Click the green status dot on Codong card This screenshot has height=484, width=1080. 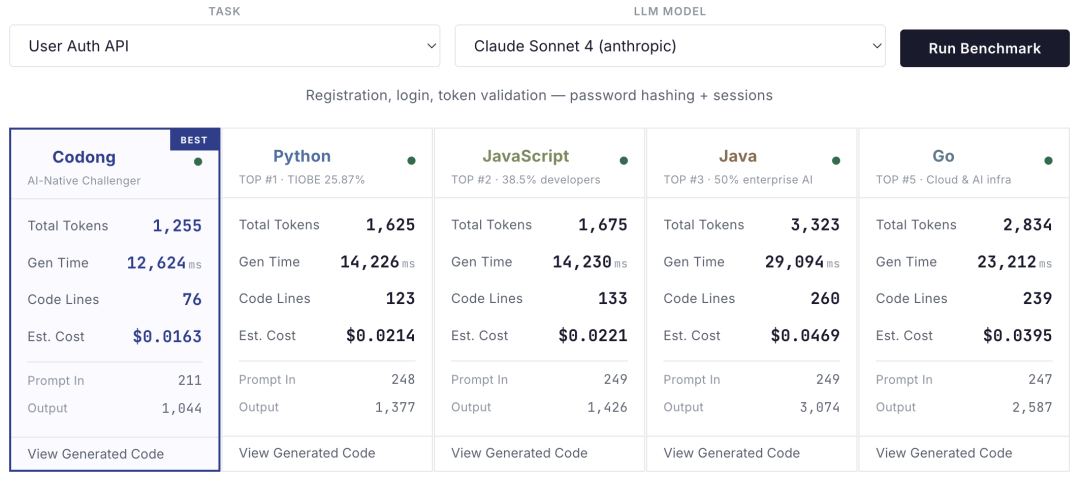click(198, 161)
